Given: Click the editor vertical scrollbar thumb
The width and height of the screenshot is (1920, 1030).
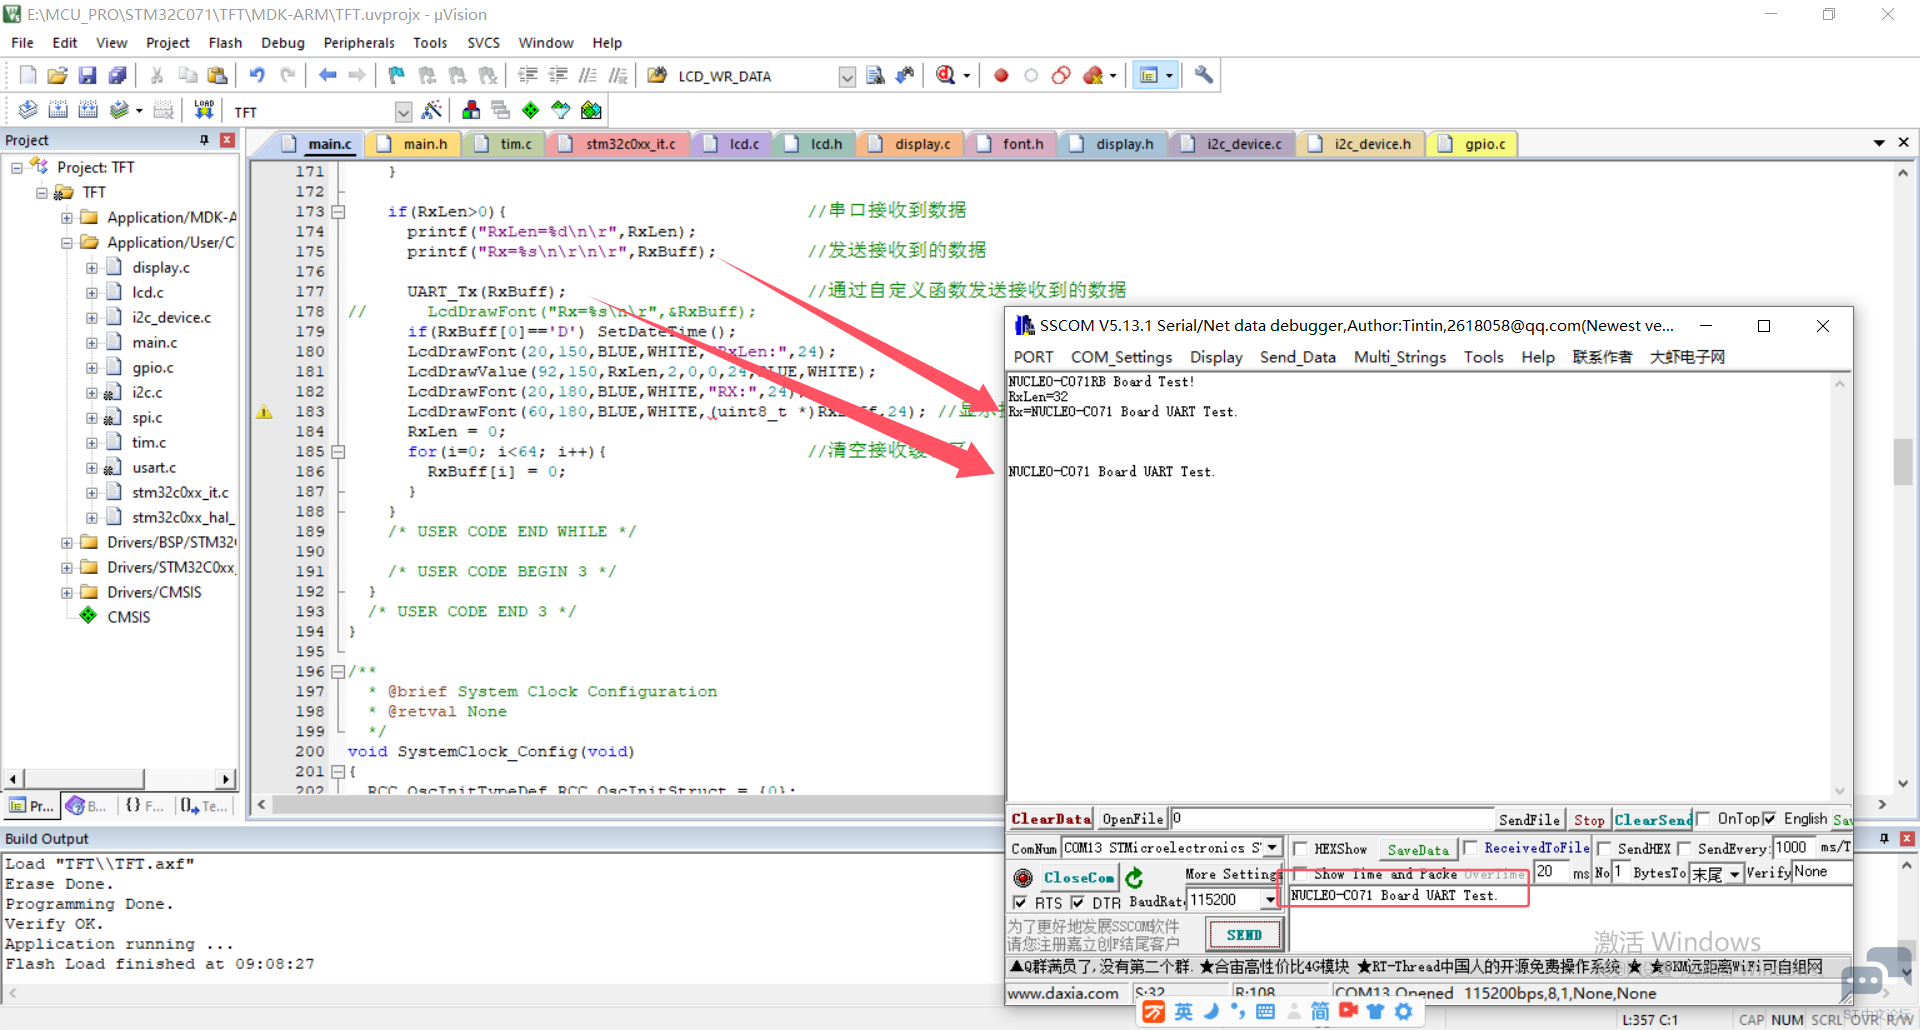Looking at the screenshot, I should point(1903,461).
